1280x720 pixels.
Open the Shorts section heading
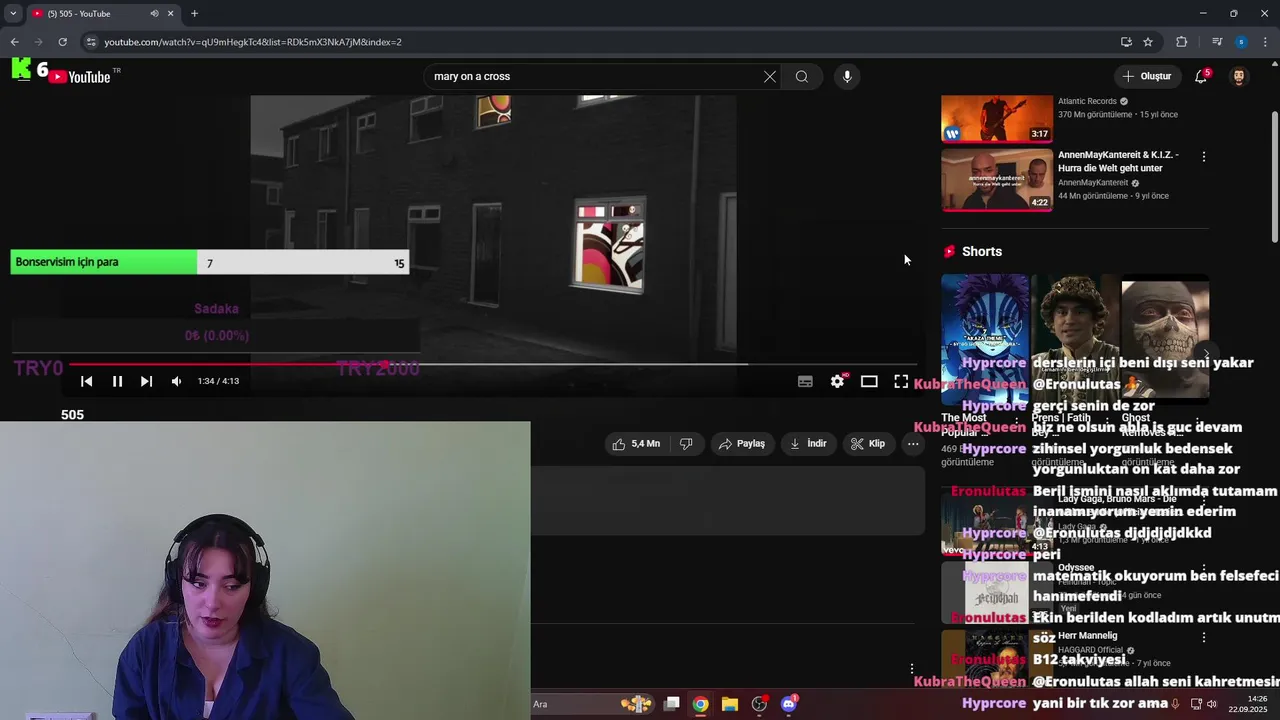click(x=981, y=252)
